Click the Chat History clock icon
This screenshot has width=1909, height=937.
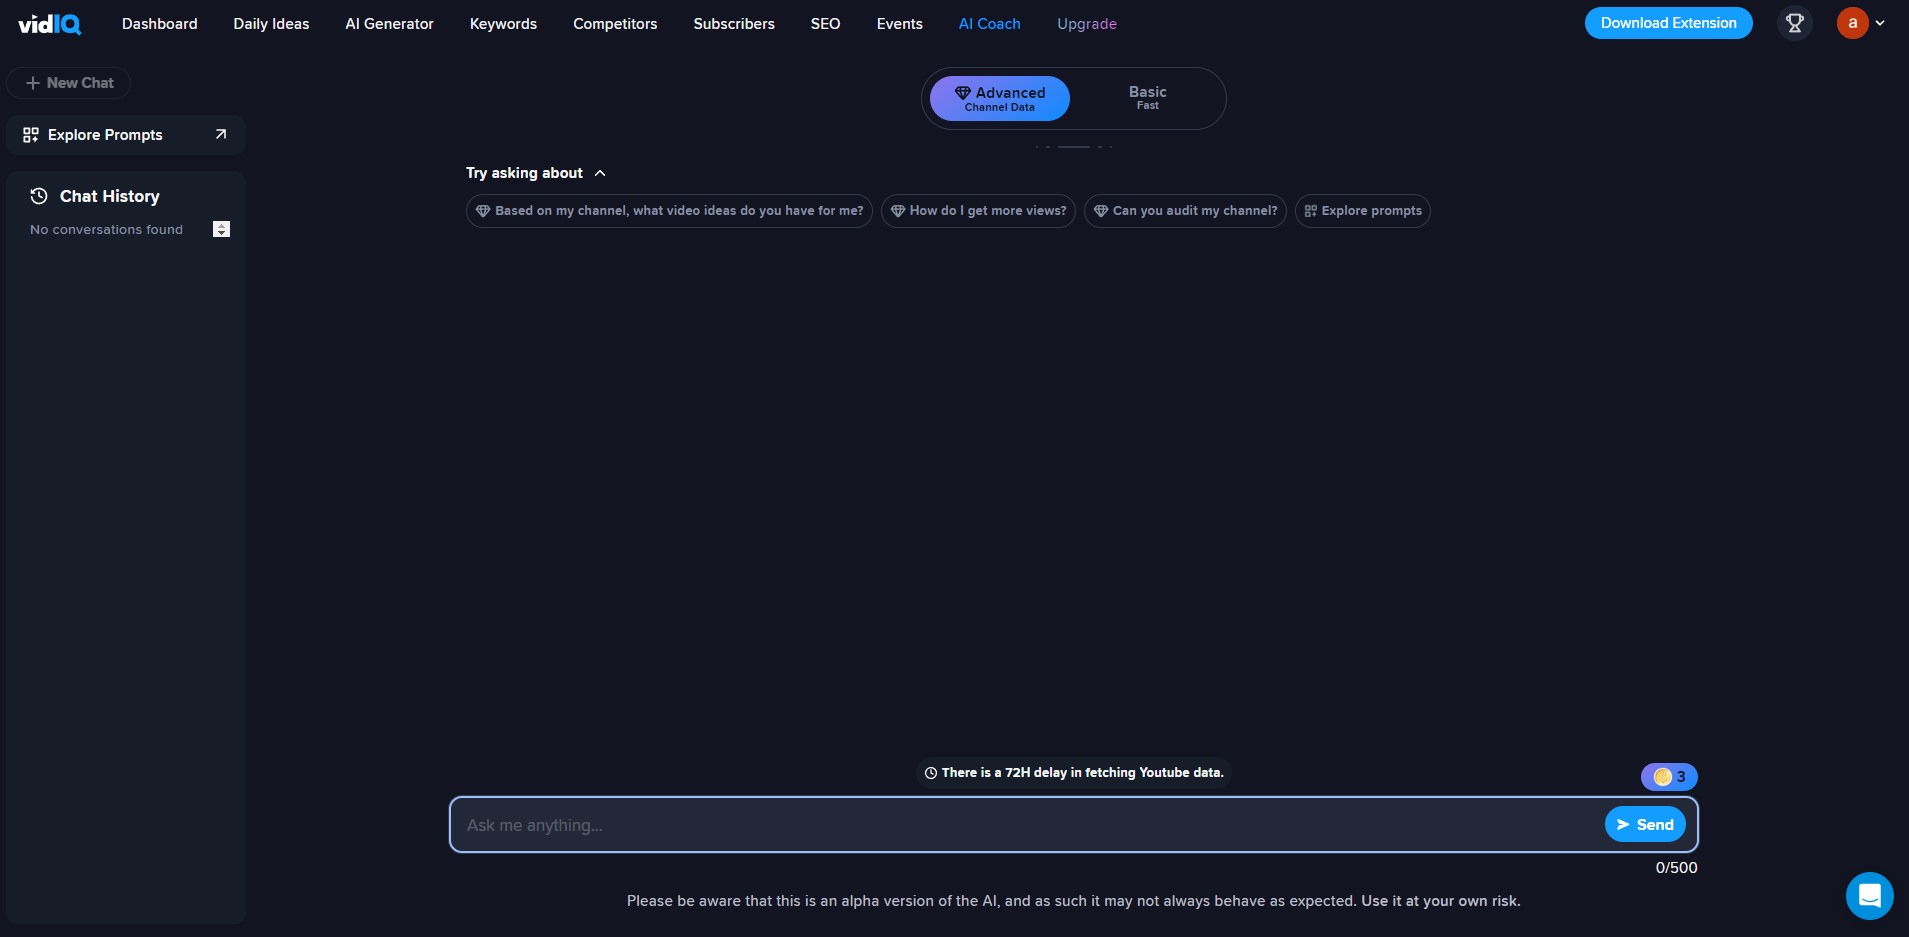tap(39, 196)
